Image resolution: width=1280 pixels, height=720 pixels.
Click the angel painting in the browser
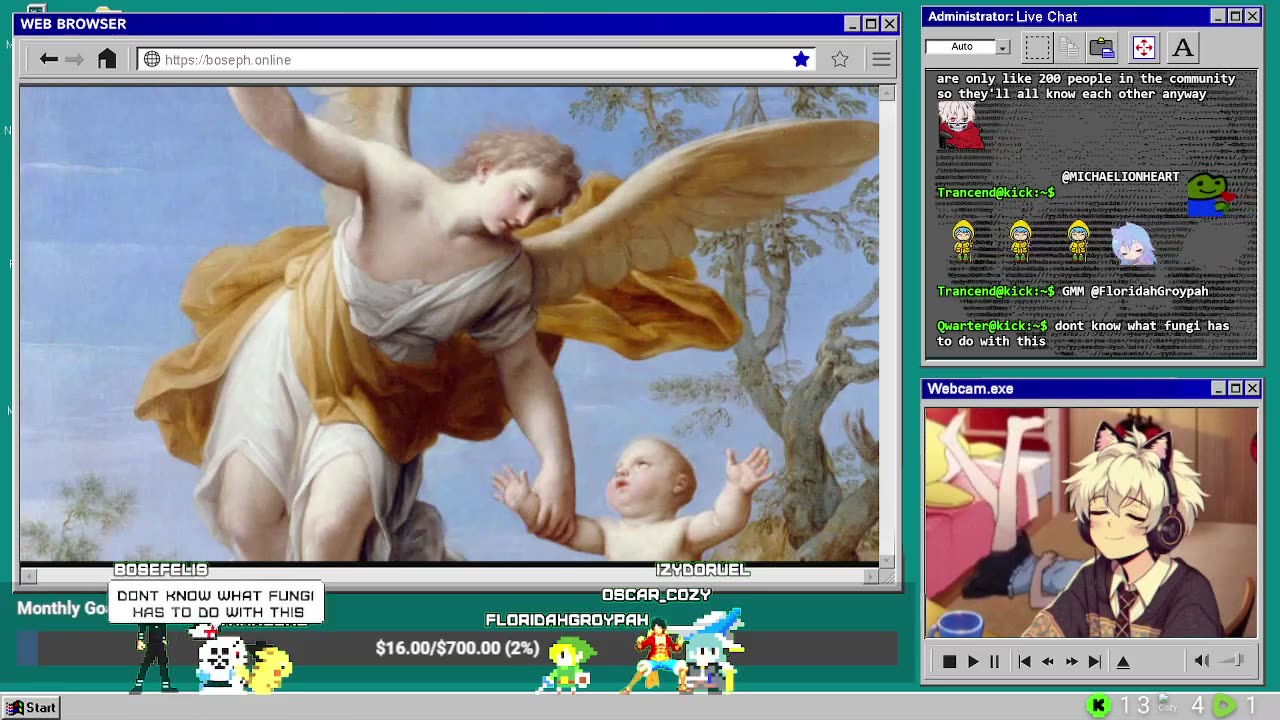[449, 324]
